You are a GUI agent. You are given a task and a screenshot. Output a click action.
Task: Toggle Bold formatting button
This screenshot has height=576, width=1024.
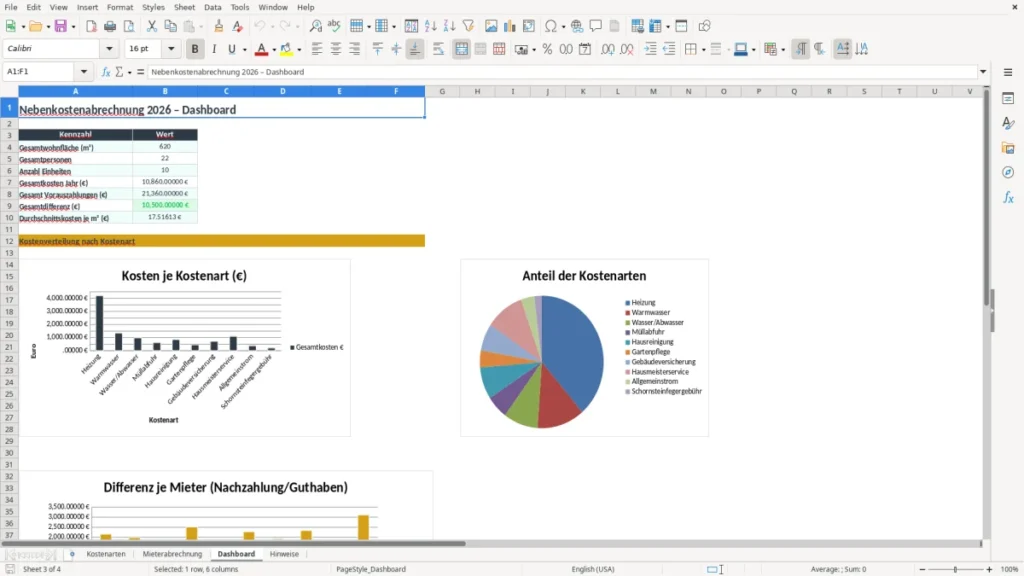(195, 49)
